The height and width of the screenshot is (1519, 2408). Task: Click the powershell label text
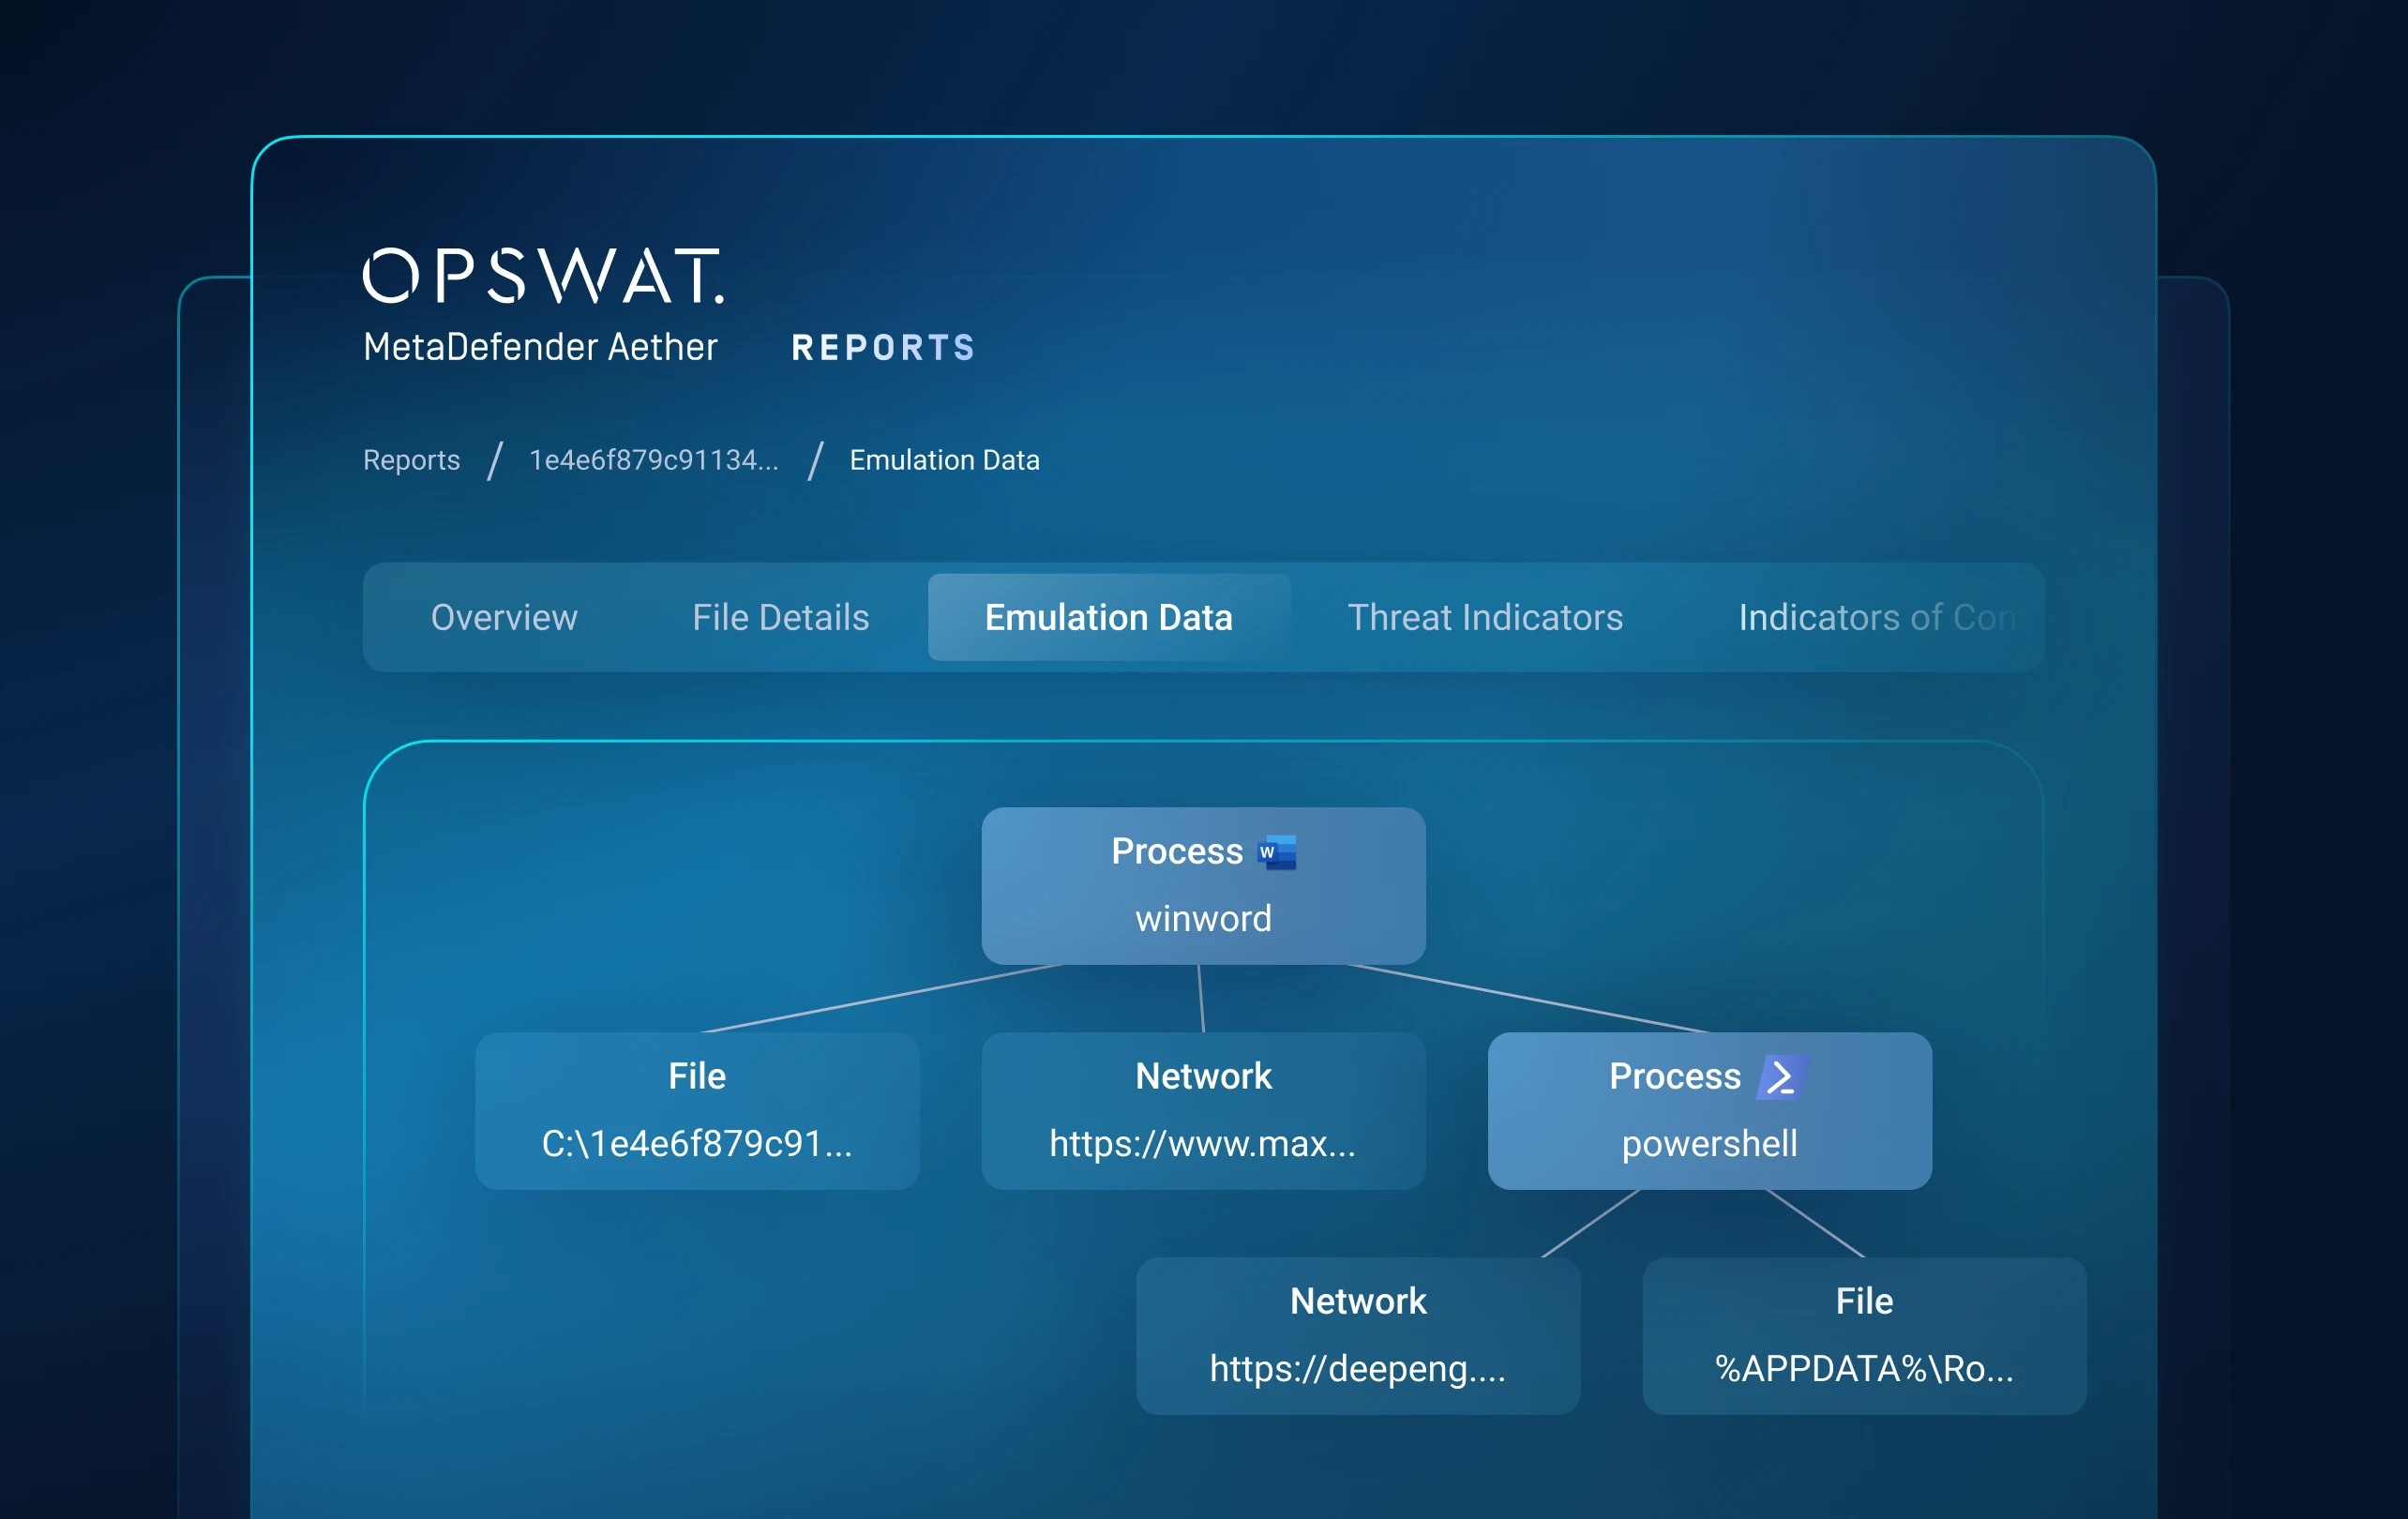tap(1709, 1144)
